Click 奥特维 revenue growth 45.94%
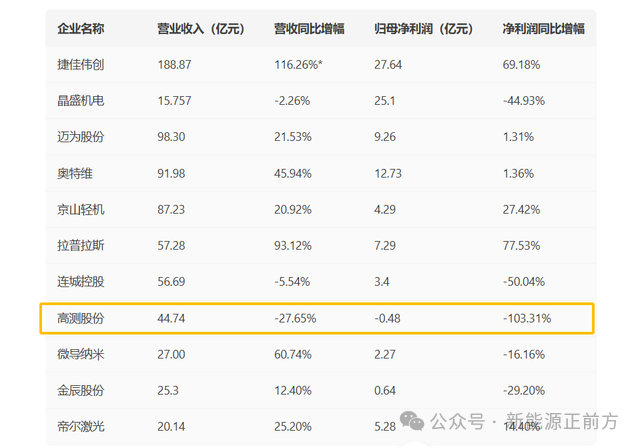This screenshot has height=448, width=640. pos(293,173)
